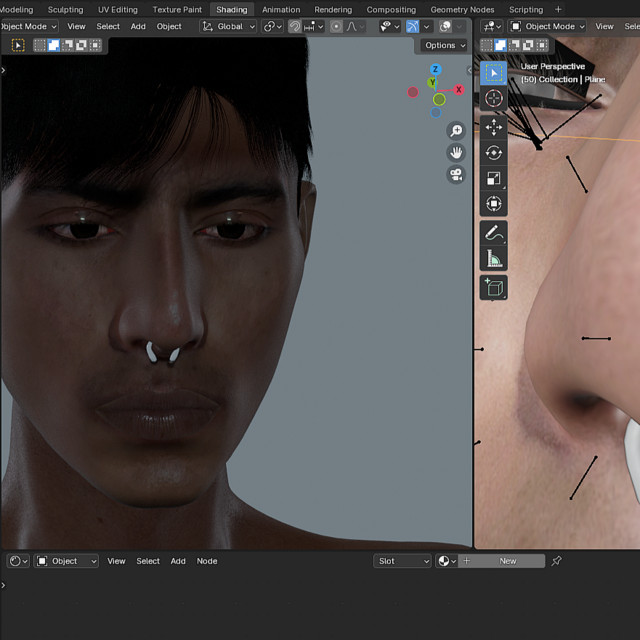This screenshot has height=640, width=640.
Task: Select the Cursor tool in the toolbar
Action: click(494, 98)
